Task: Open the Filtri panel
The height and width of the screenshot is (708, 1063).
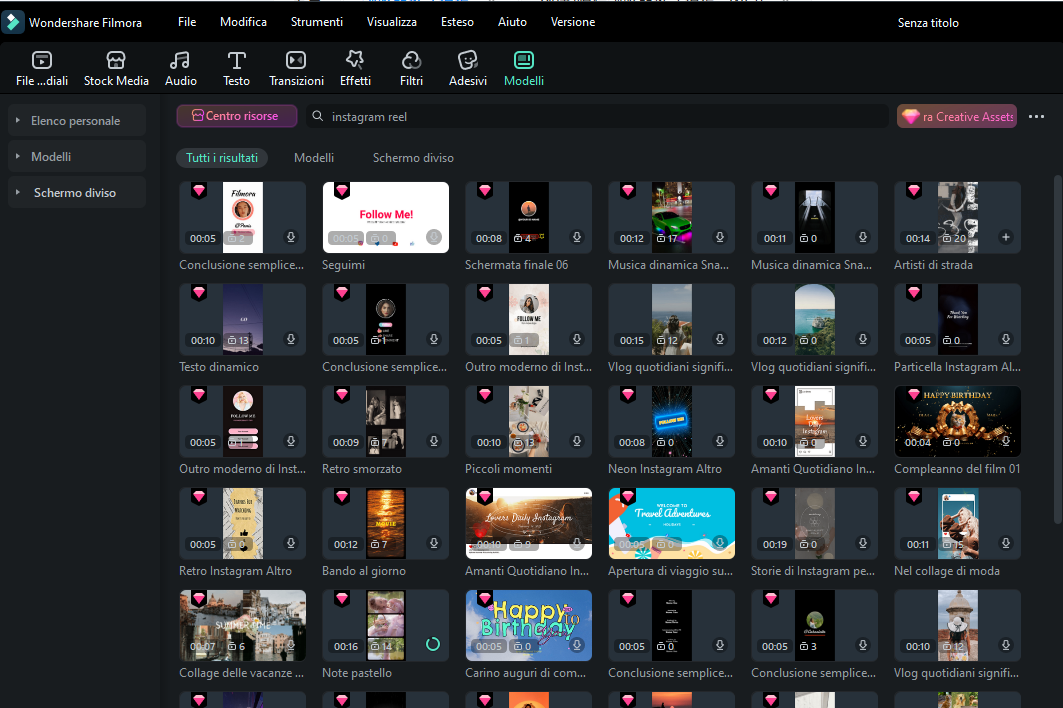Action: (x=411, y=67)
